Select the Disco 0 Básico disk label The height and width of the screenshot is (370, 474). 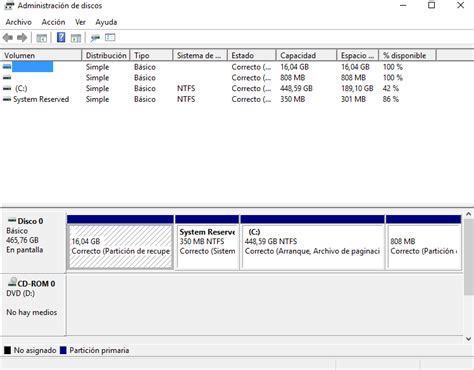(33, 242)
